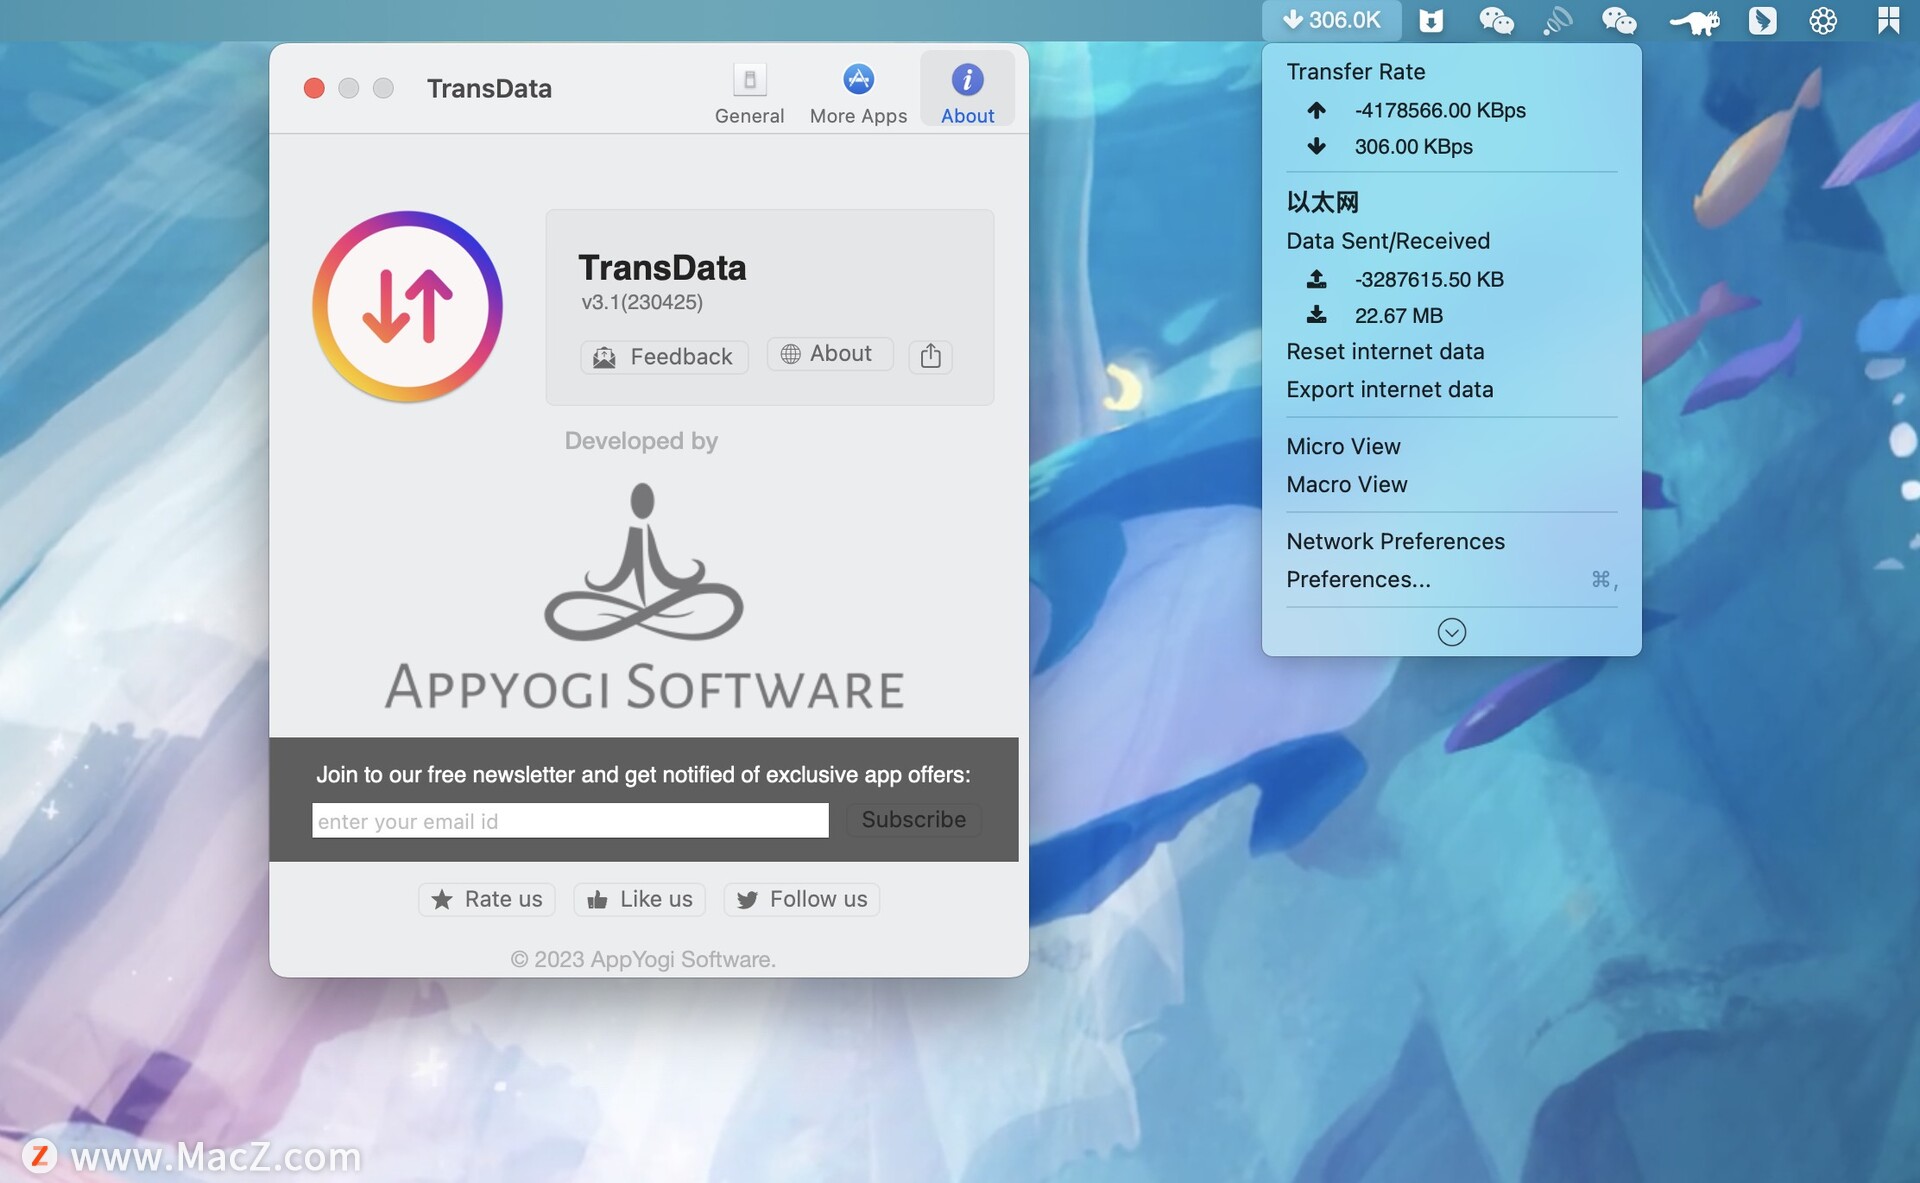
Task: Click TransData 306.0K menu bar indicator
Action: click(x=1331, y=20)
